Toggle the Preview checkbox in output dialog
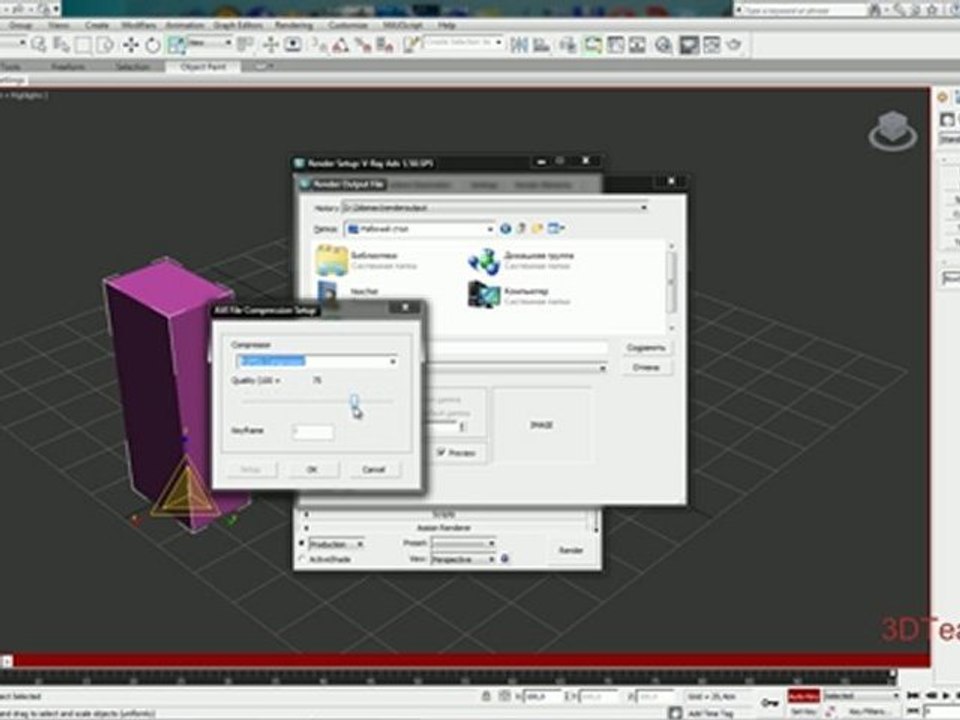This screenshot has height=720, width=960. coord(441,452)
